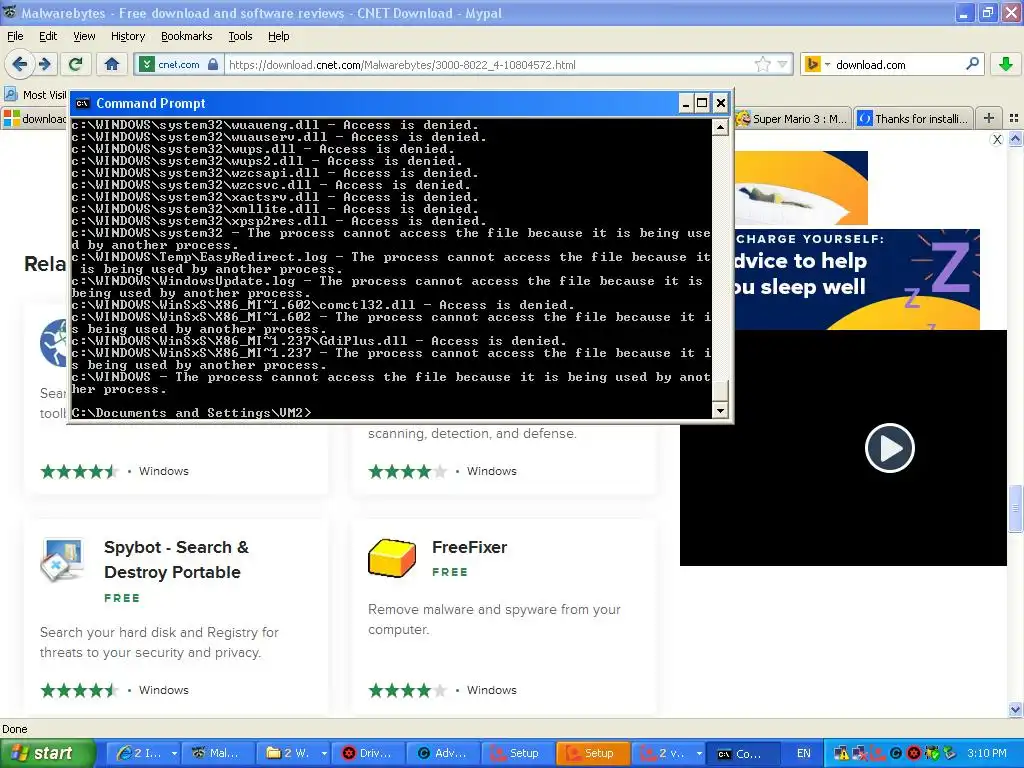Switch to Malwarebytes Mypal taskbar button
Viewport: 1024px width, 768px height.
coord(217,753)
